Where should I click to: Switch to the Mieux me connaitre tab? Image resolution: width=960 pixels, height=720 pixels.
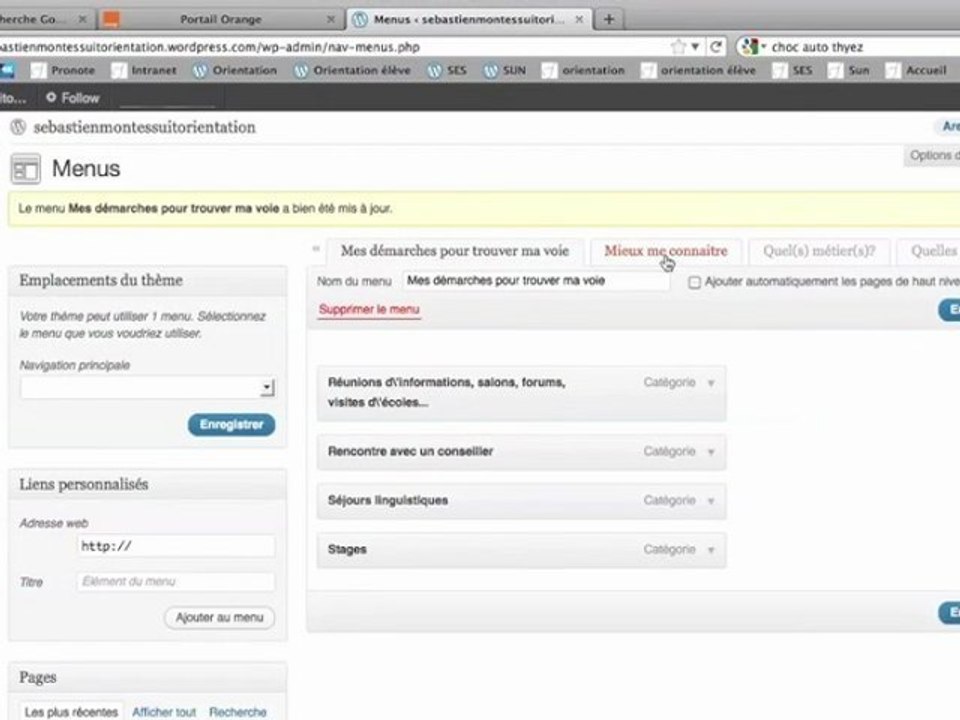(666, 251)
